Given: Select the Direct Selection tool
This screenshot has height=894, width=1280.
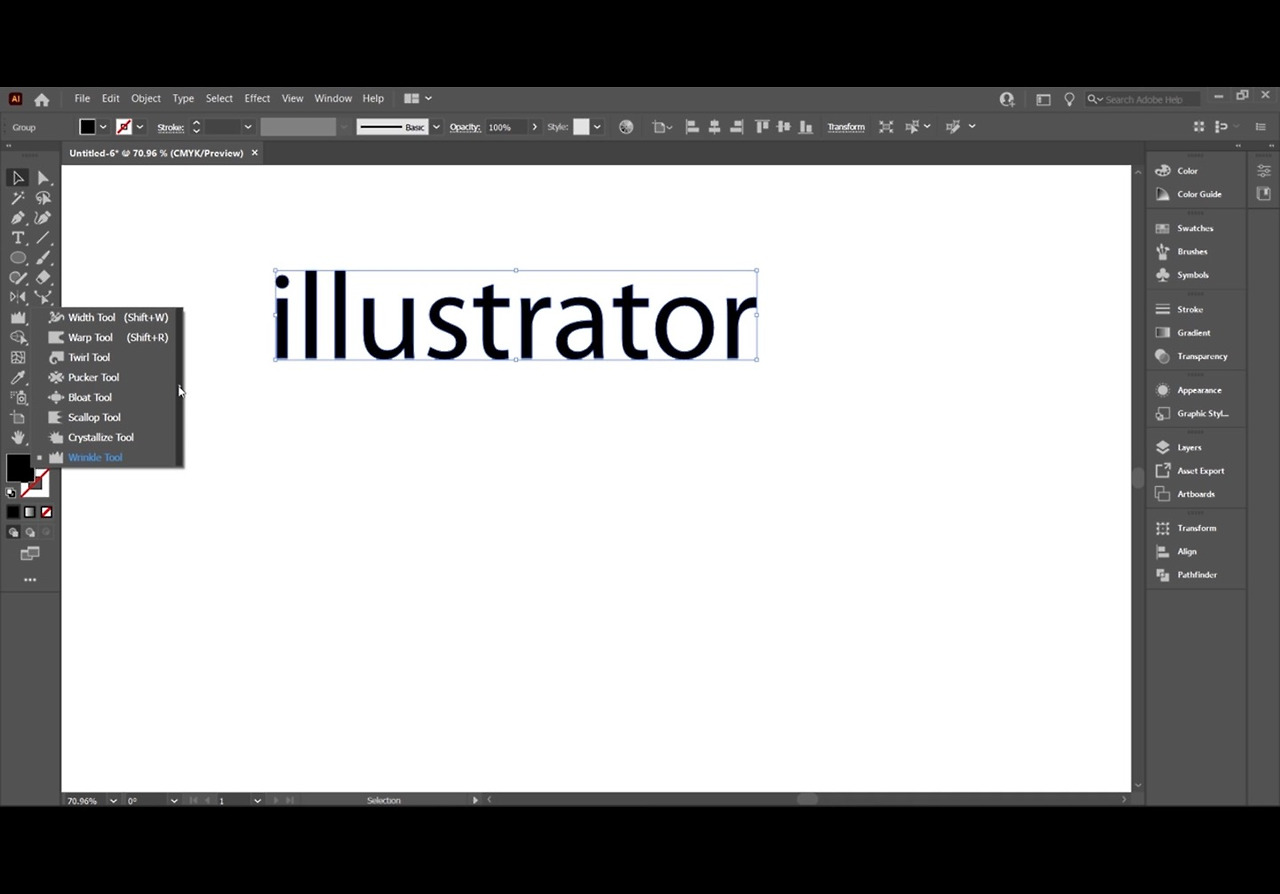Looking at the screenshot, I should click(43, 178).
